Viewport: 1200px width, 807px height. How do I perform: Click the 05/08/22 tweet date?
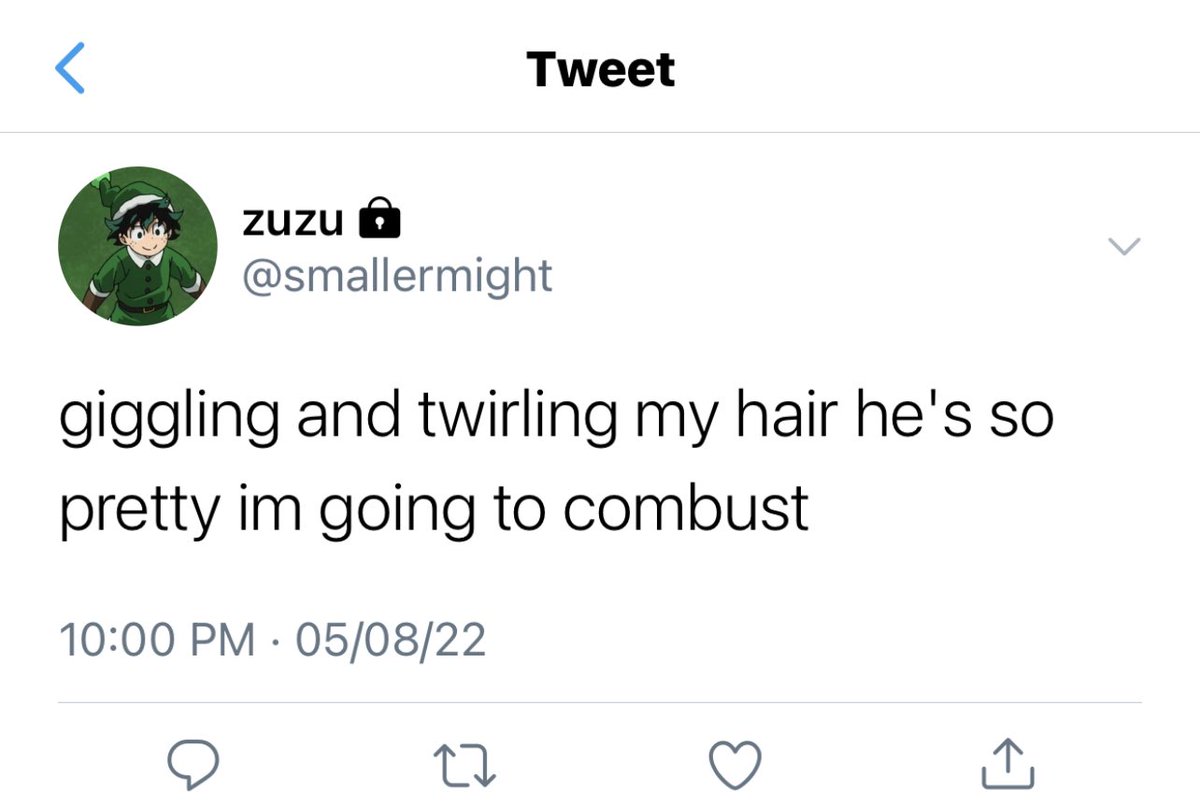coord(391,640)
